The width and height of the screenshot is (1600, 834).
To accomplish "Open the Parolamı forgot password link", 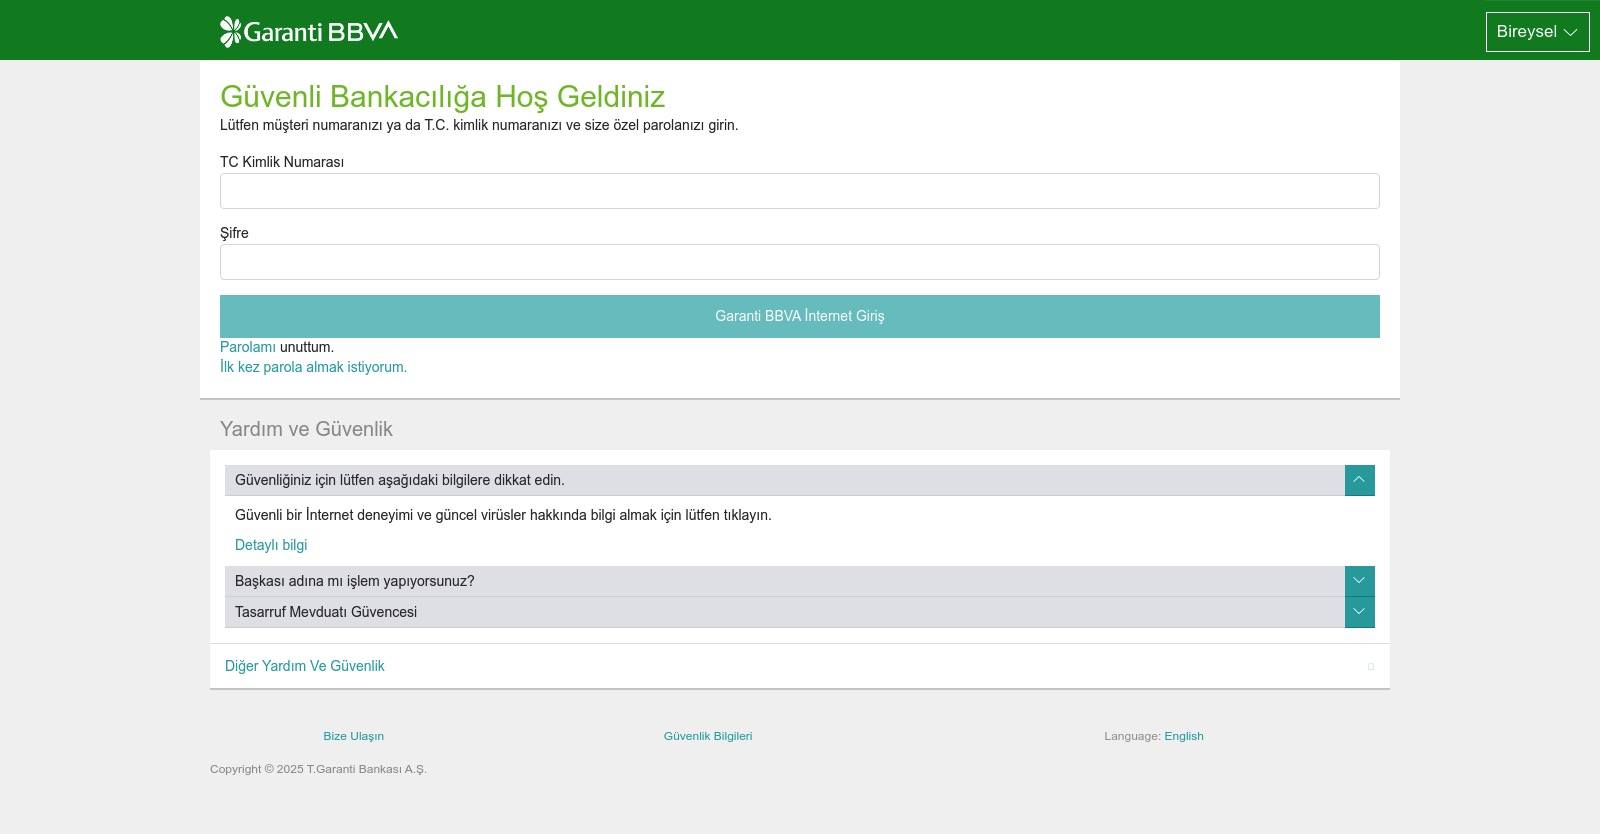I will [x=247, y=347].
